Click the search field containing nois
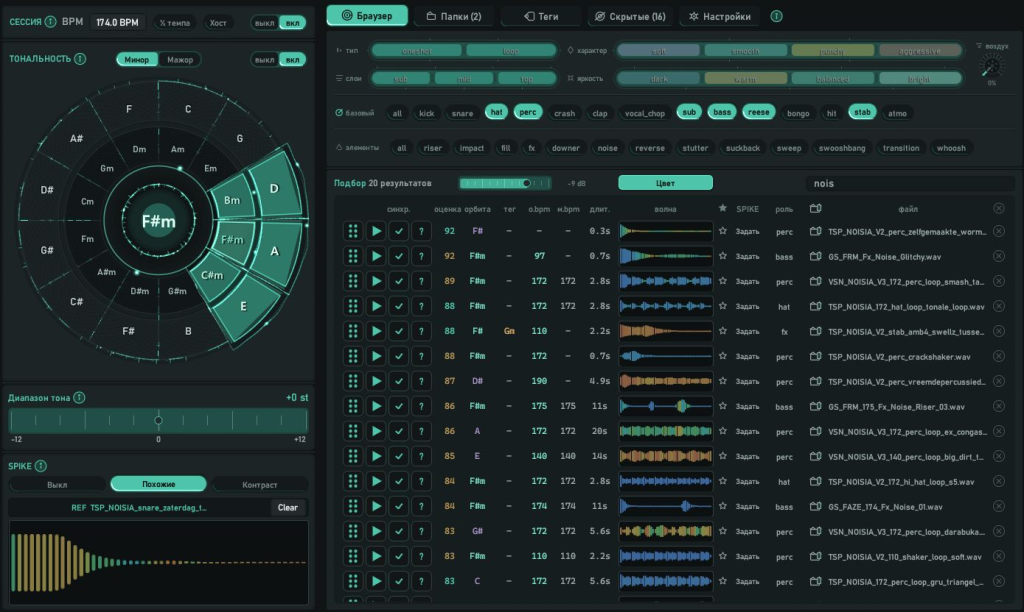The width and height of the screenshot is (1024, 612). pyautogui.click(x=911, y=184)
